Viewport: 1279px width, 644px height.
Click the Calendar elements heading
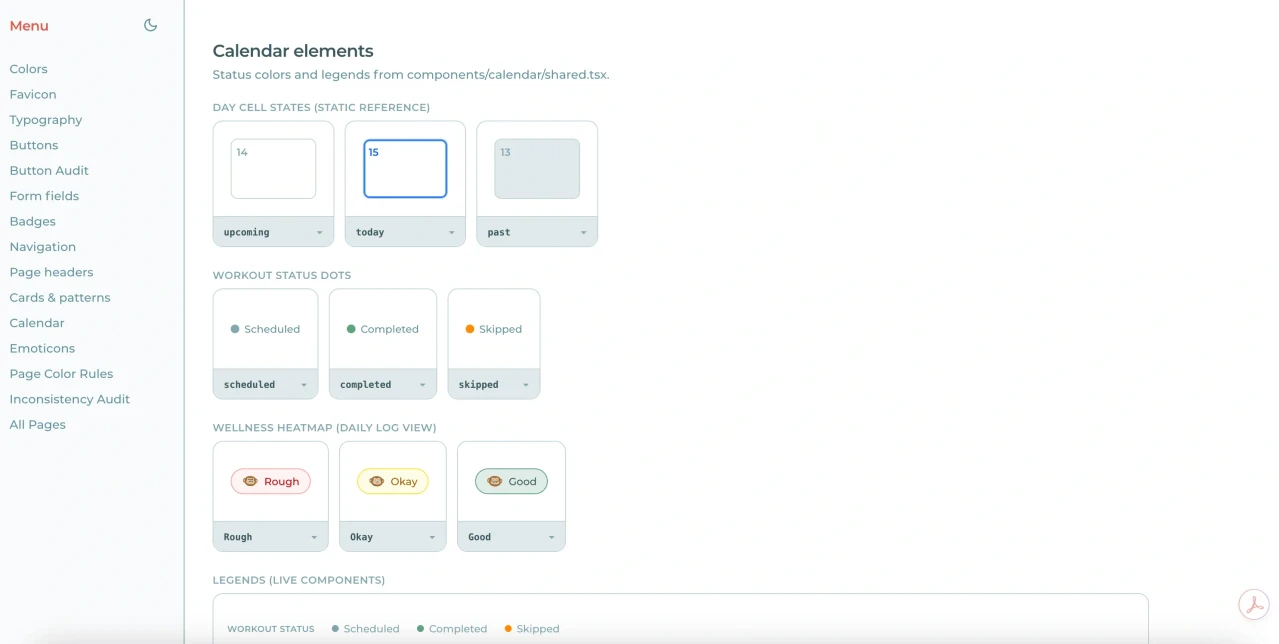tap(293, 51)
